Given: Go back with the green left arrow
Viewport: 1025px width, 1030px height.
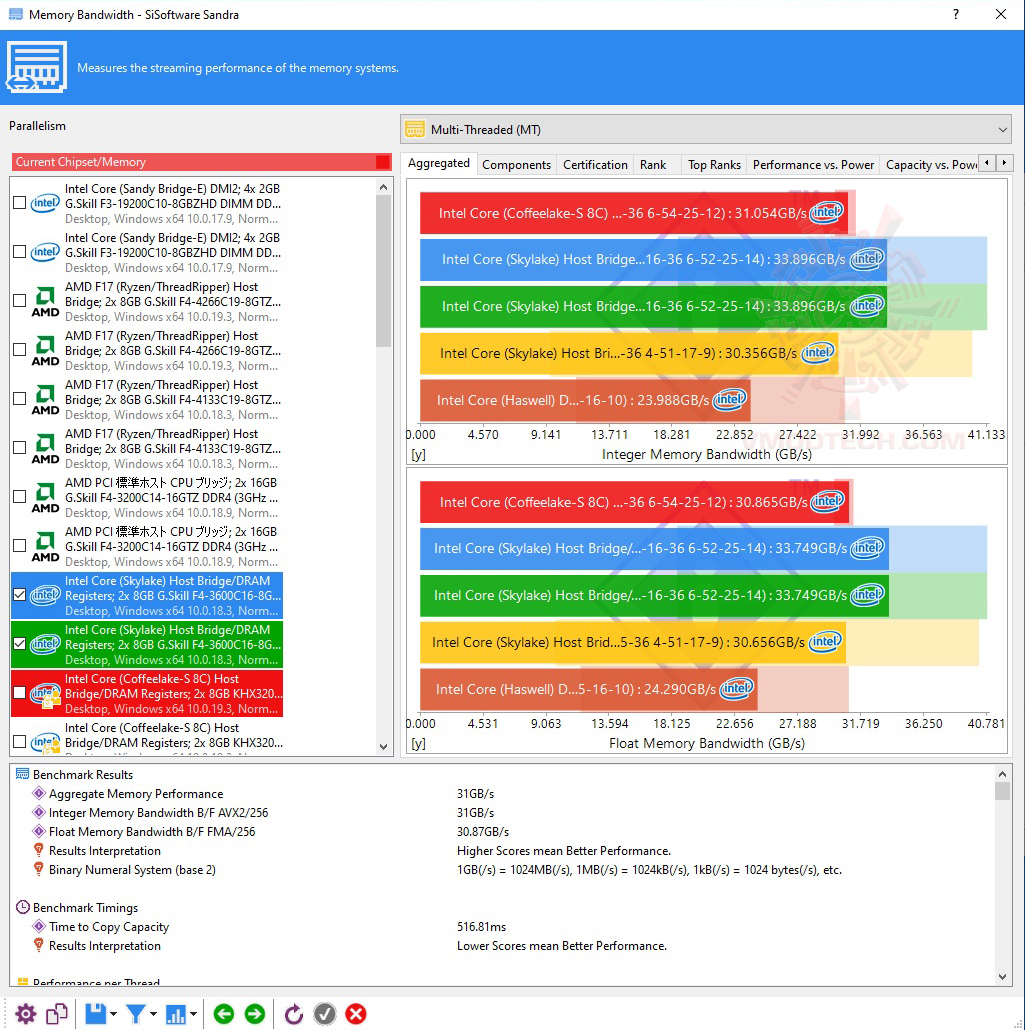Looking at the screenshot, I should 224,1014.
